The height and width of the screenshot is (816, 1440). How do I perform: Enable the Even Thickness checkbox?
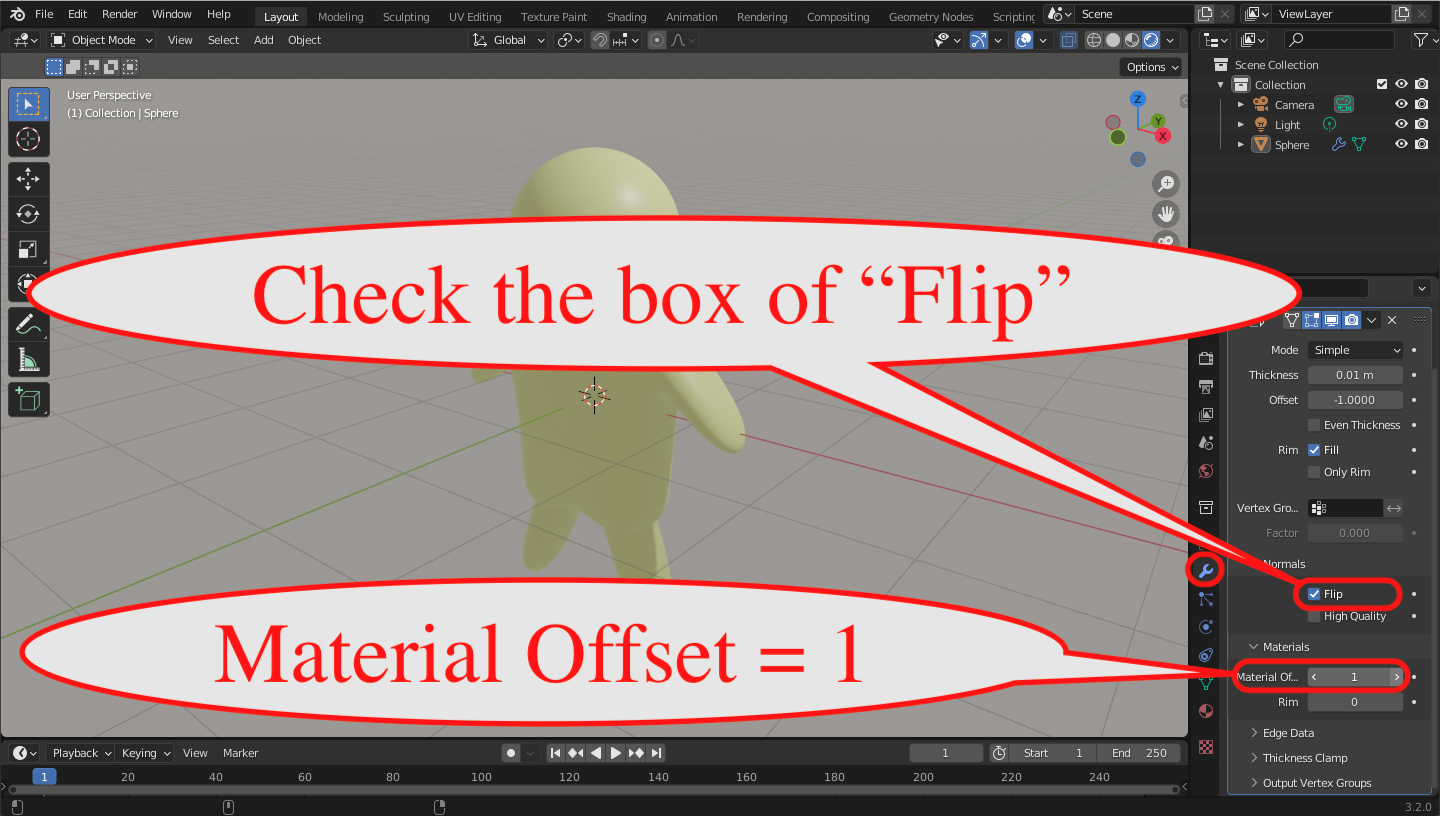(x=1314, y=425)
